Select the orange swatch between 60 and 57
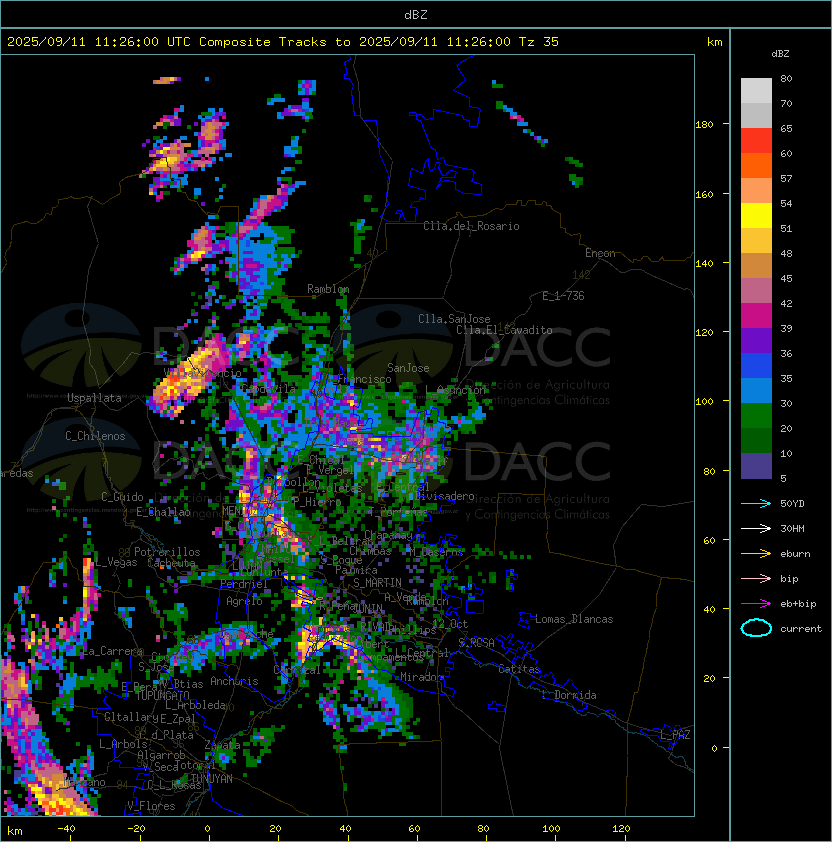The height and width of the screenshot is (842, 832). (756, 166)
